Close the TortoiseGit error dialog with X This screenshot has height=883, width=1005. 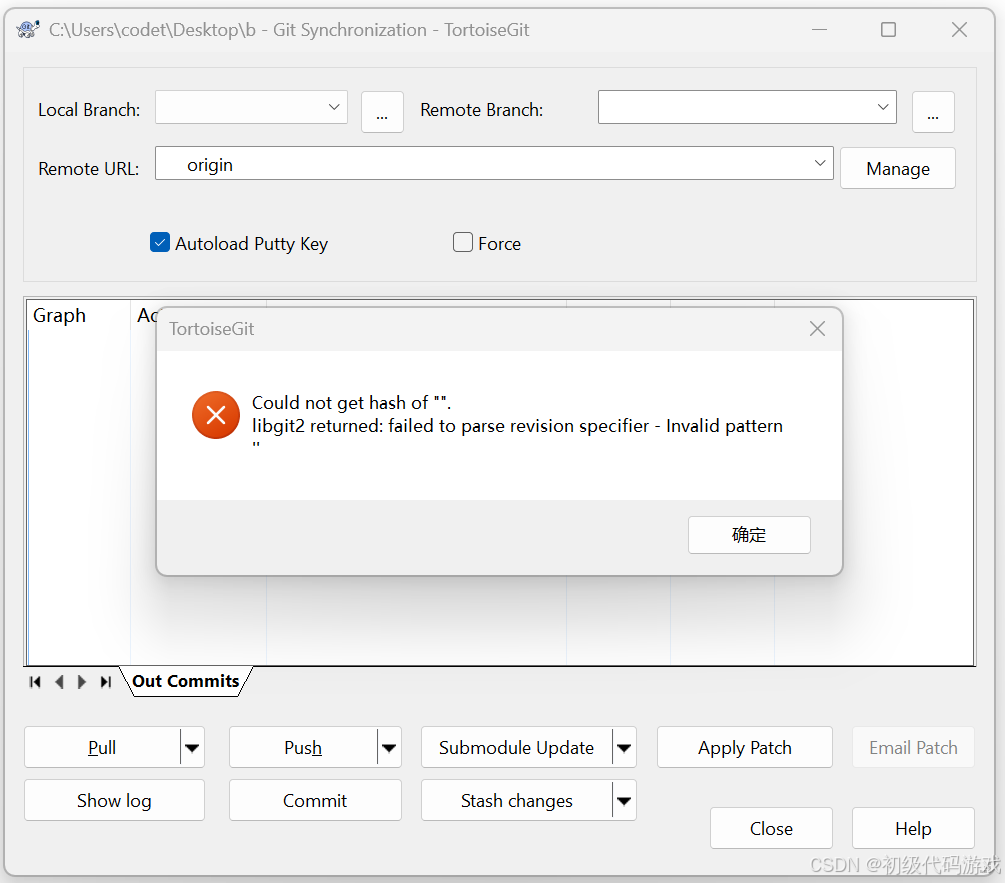(817, 329)
